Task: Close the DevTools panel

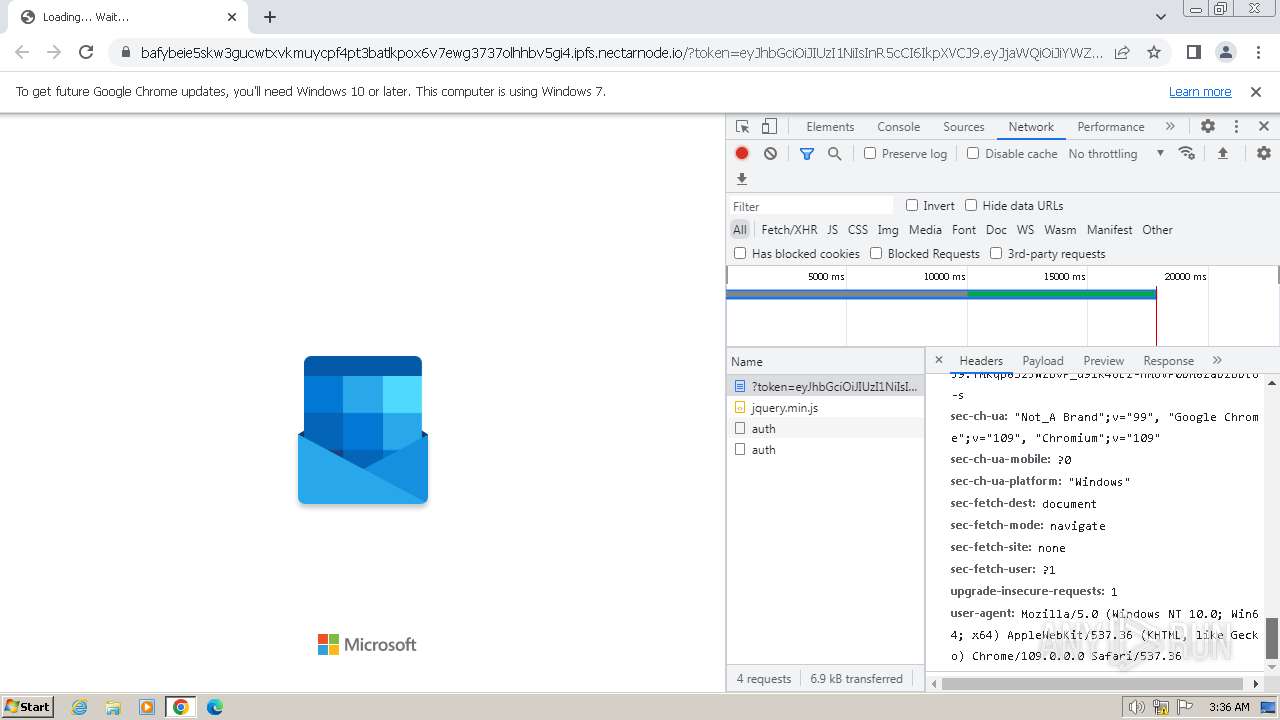Action: coord(1264,127)
